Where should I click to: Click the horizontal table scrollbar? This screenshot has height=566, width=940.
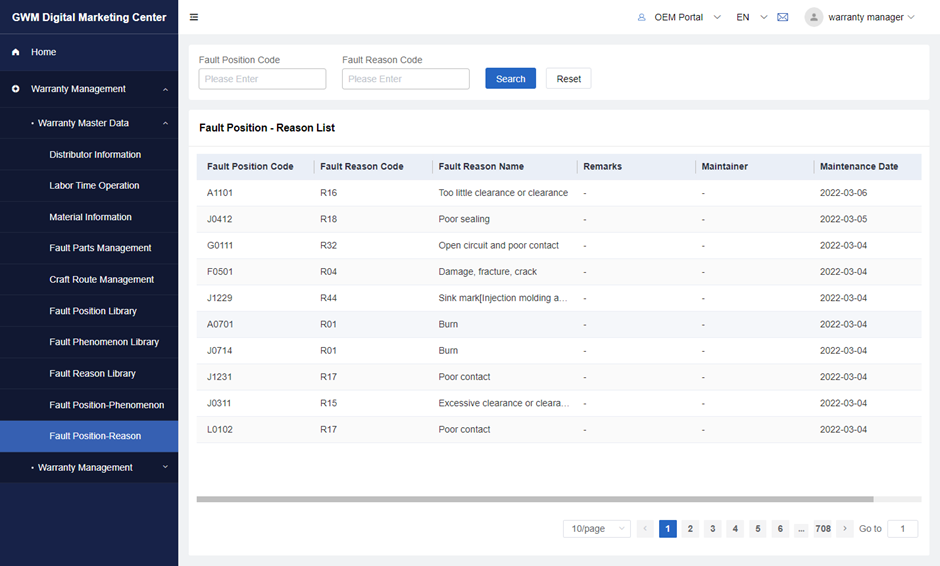(535, 499)
